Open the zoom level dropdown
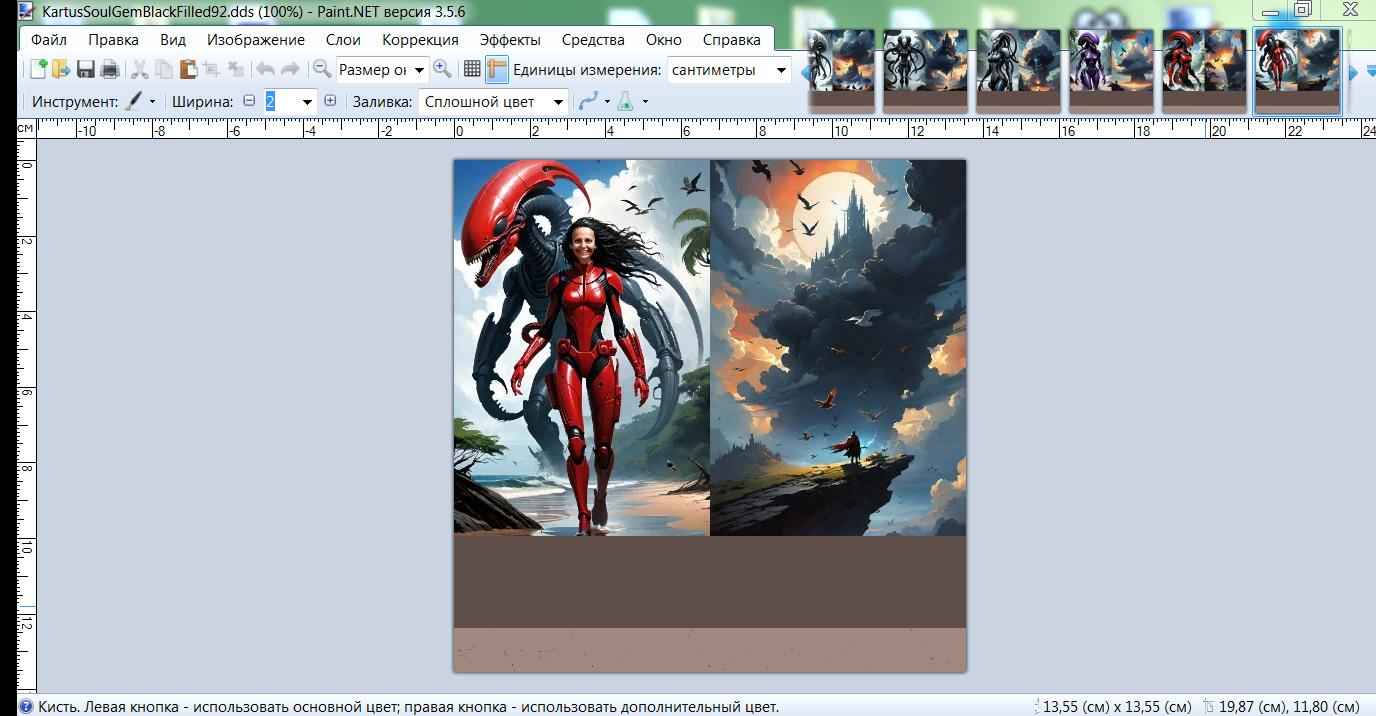1376x716 pixels. coord(419,70)
